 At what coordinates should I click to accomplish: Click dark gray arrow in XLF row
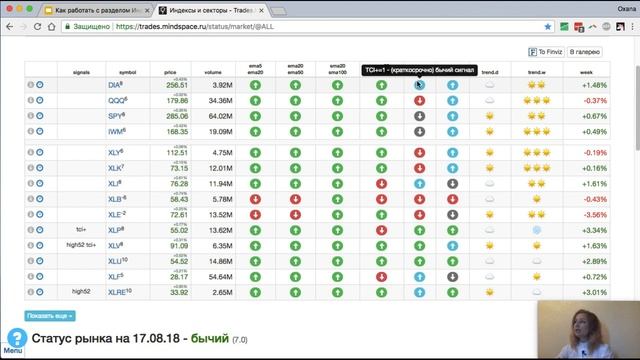point(452,277)
